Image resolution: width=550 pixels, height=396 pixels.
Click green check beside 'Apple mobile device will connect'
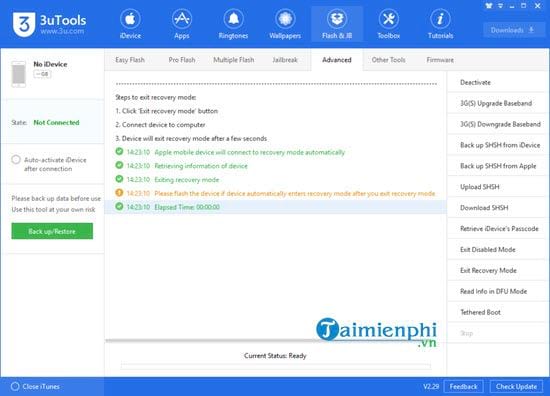[x=119, y=152]
